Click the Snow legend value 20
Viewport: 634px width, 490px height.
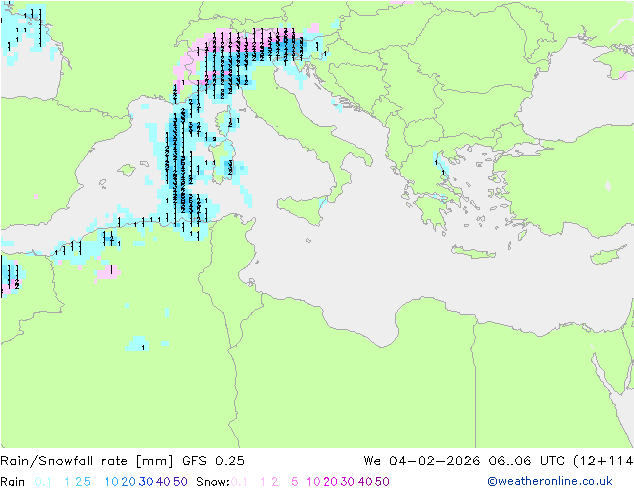click(331, 482)
